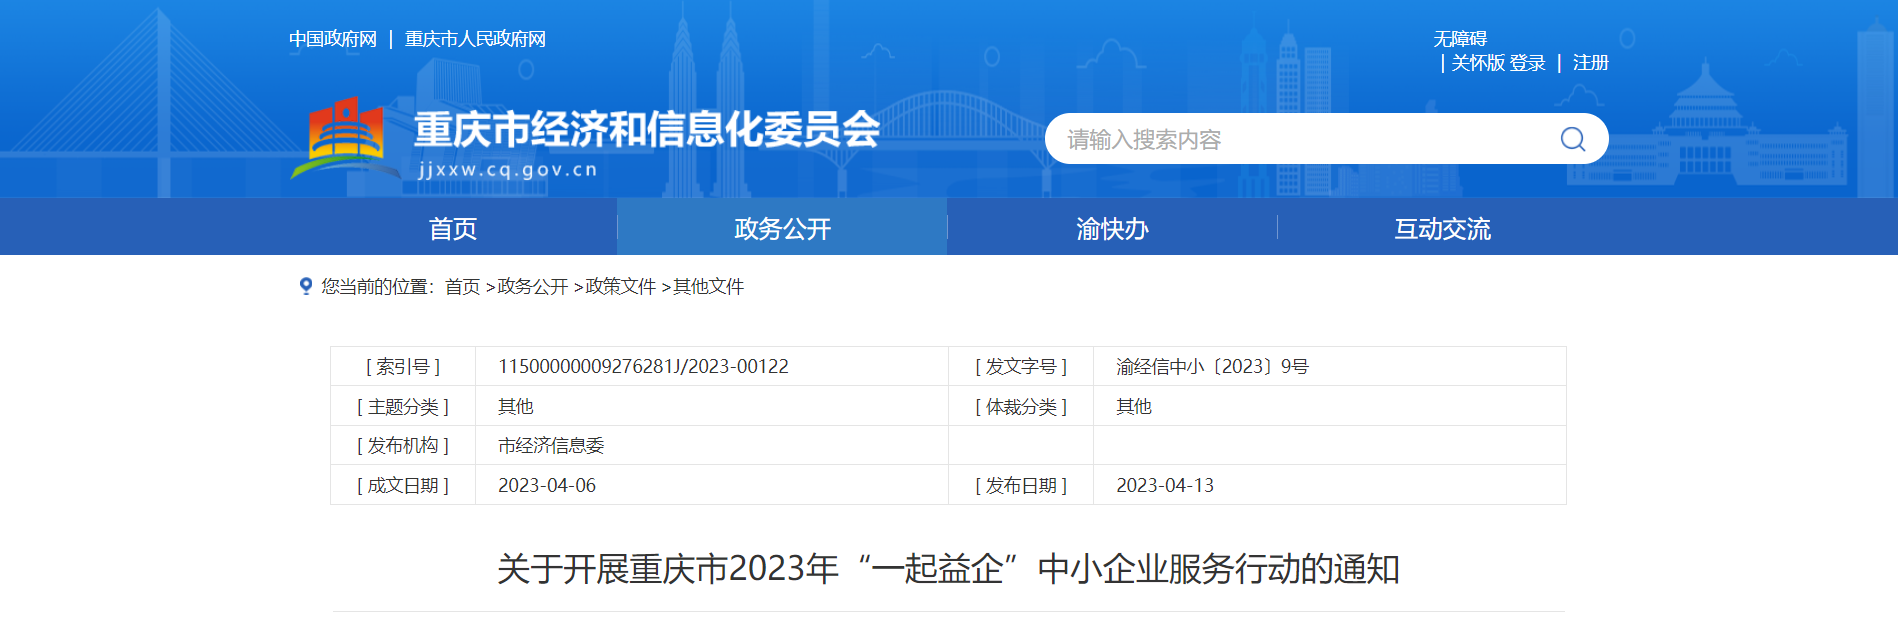Click the article title about 一起益企 notice
Image resolution: width=1898 pixels, height=617 pixels.
click(x=948, y=569)
